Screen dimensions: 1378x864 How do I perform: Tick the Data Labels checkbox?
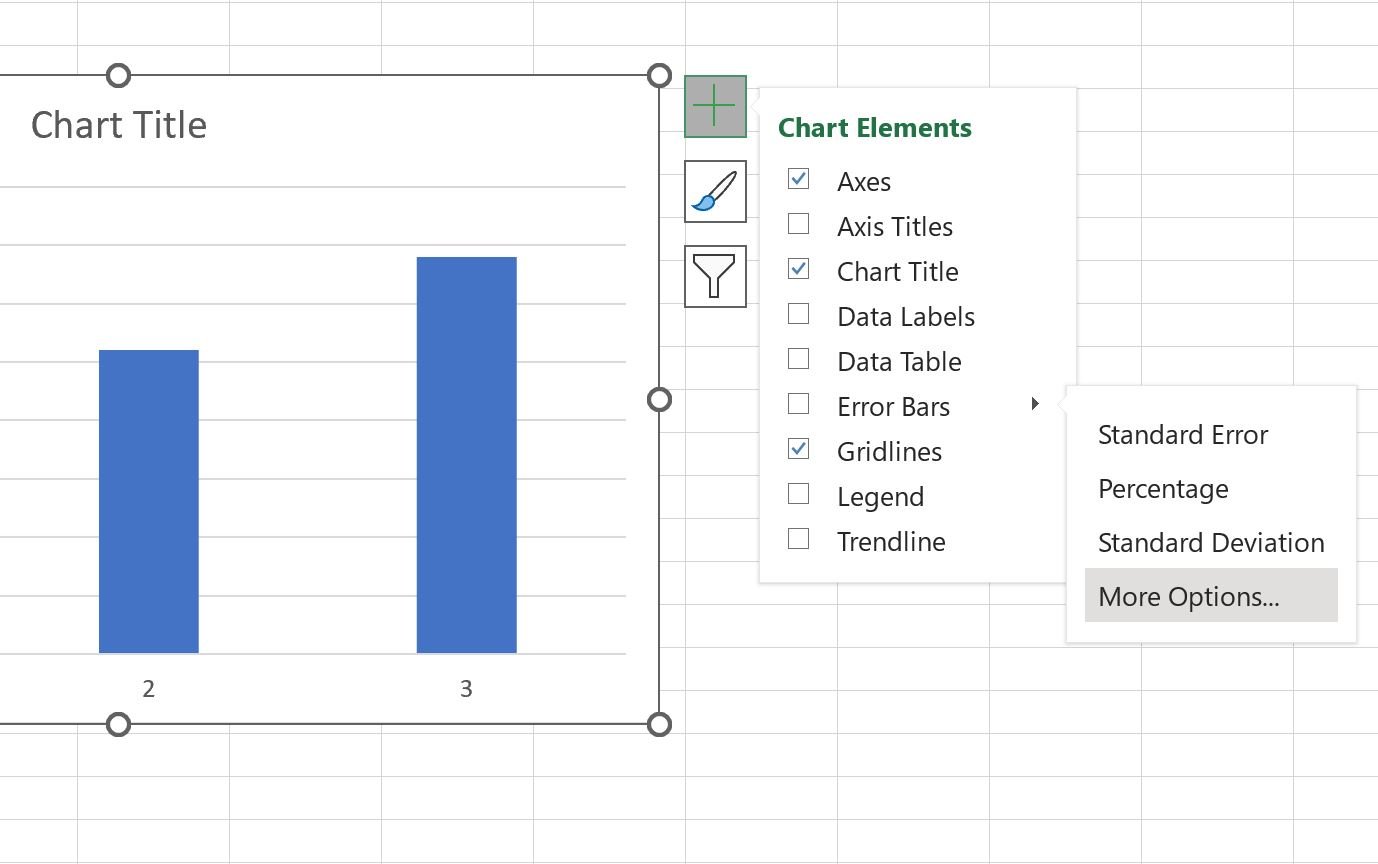tap(798, 314)
